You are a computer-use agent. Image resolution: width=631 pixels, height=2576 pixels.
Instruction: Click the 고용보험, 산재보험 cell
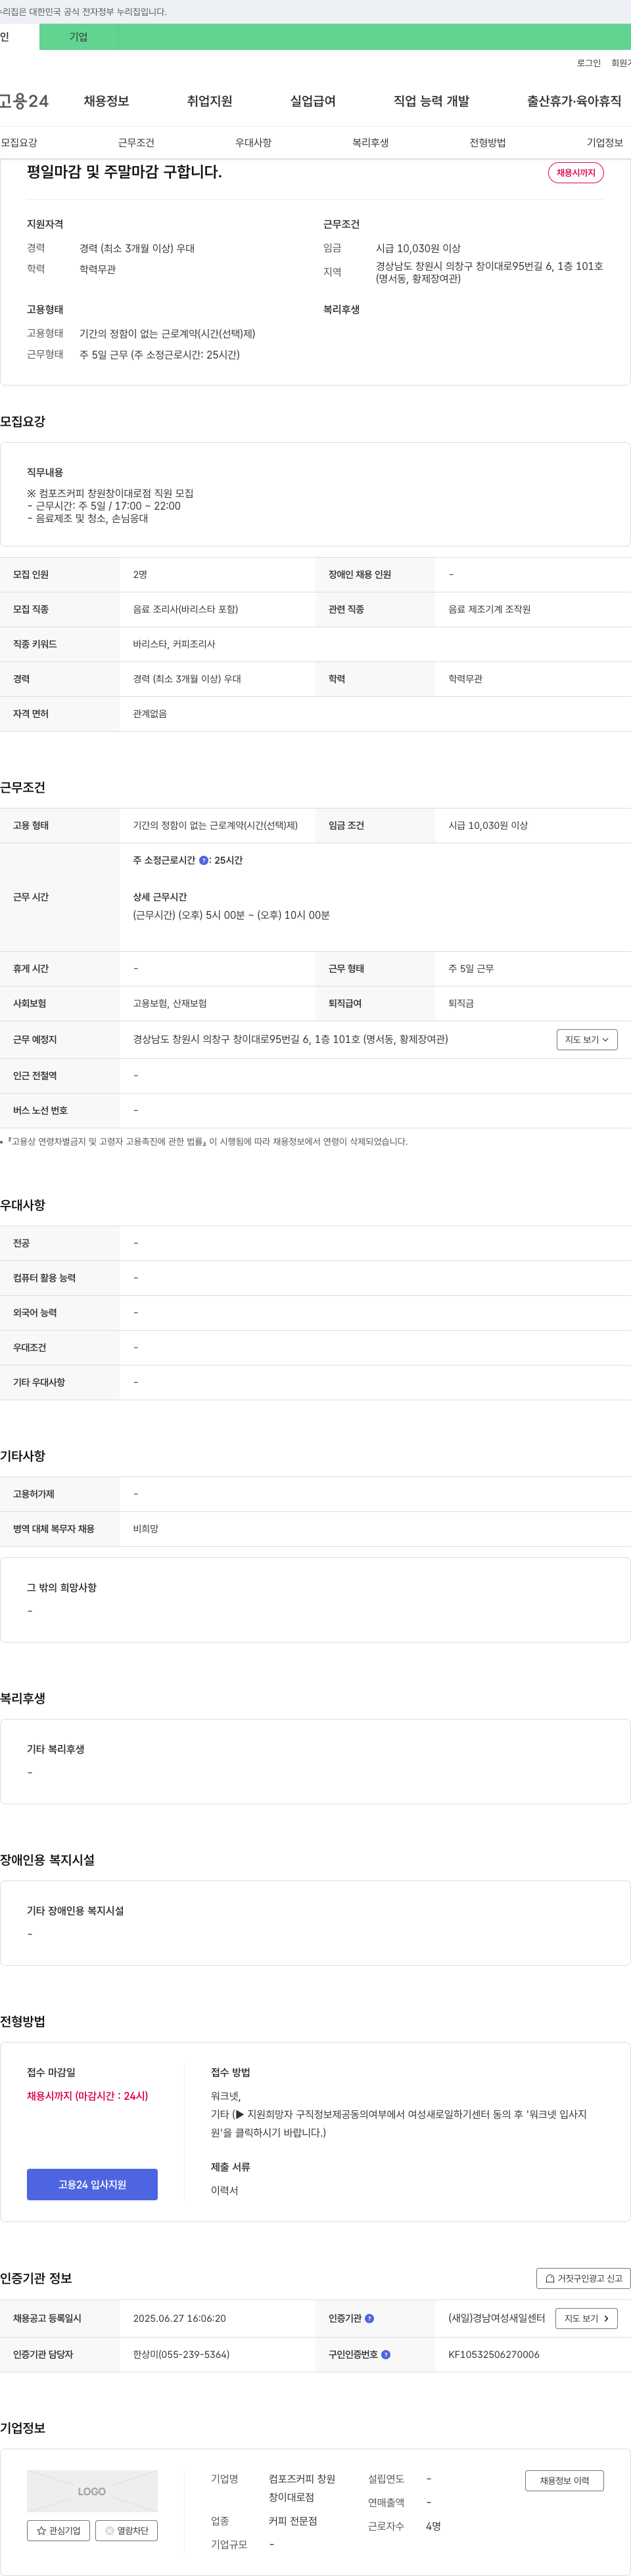[170, 1003]
